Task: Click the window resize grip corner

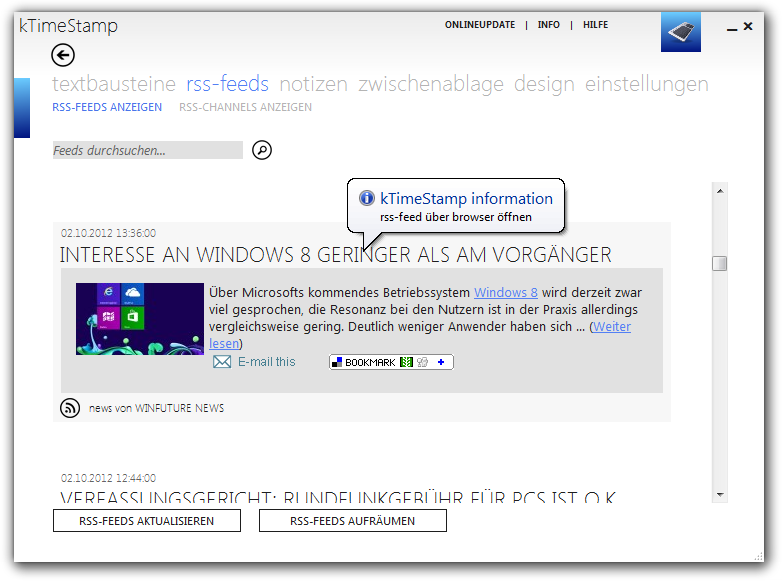Action: (759, 557)
